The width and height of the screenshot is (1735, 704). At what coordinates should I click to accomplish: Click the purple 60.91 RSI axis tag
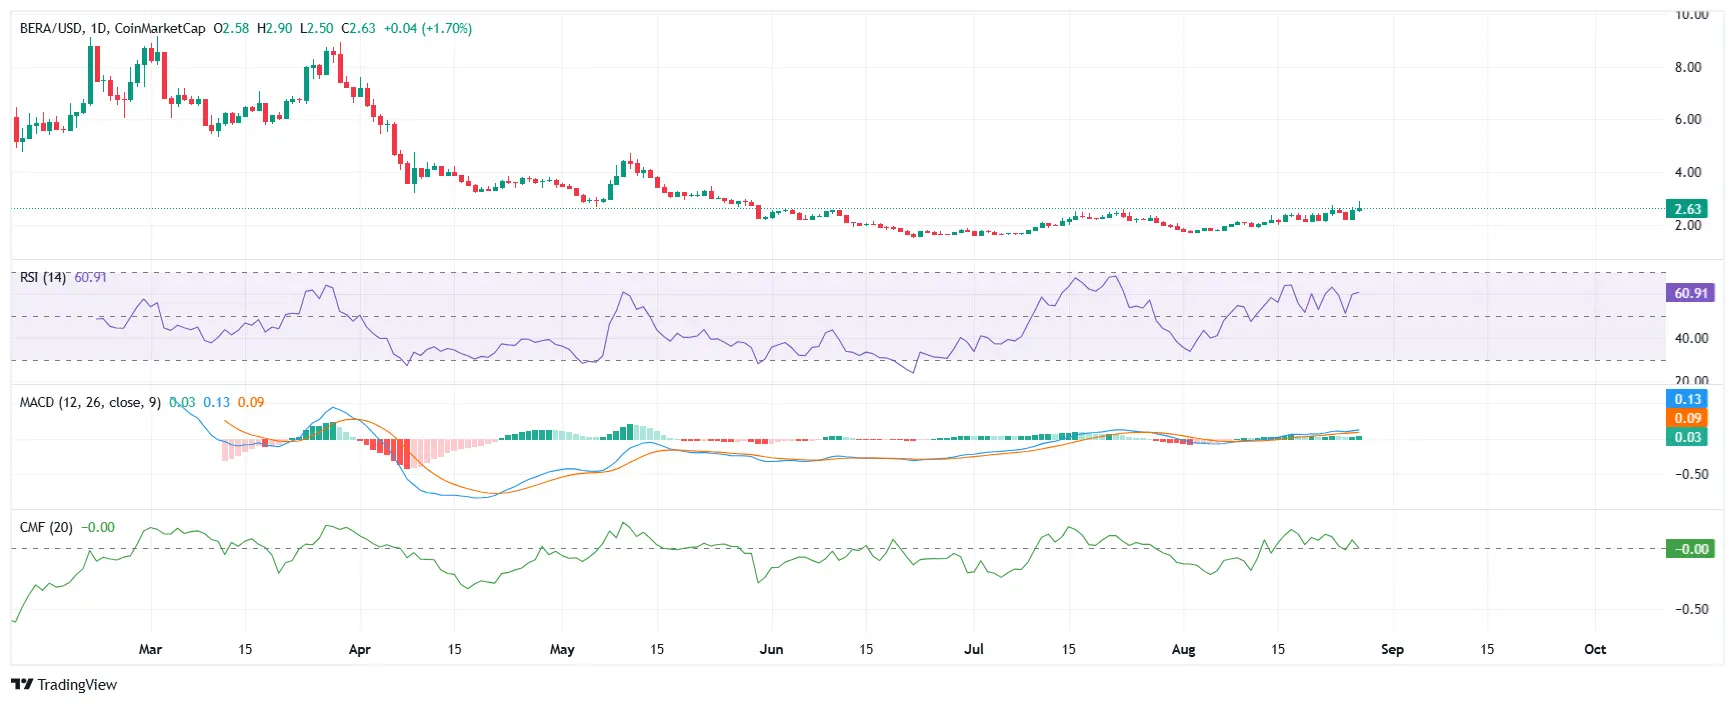(1690, 293)
